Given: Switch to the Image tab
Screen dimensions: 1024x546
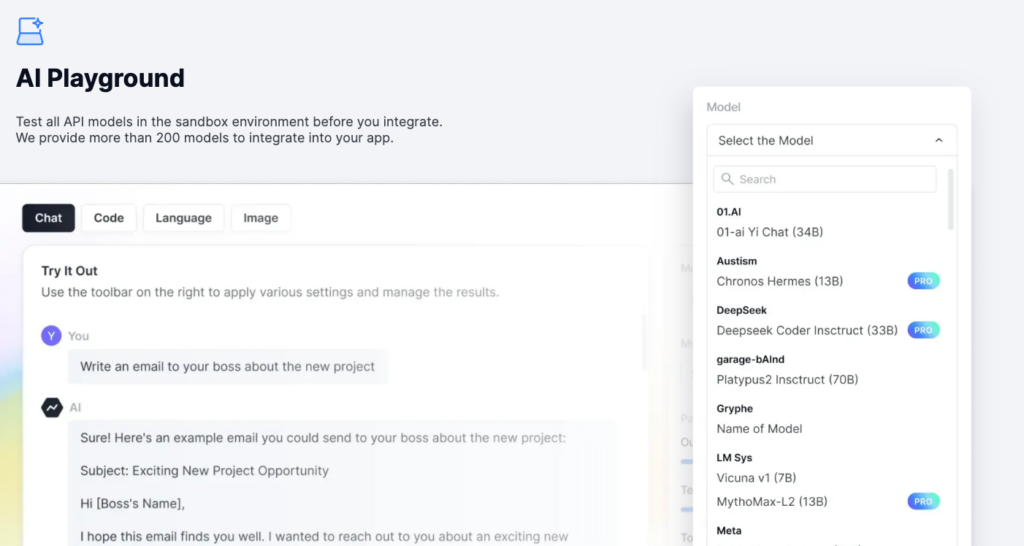Looking at the screenshot, I should pyautogui.click(x=261, y=218).
